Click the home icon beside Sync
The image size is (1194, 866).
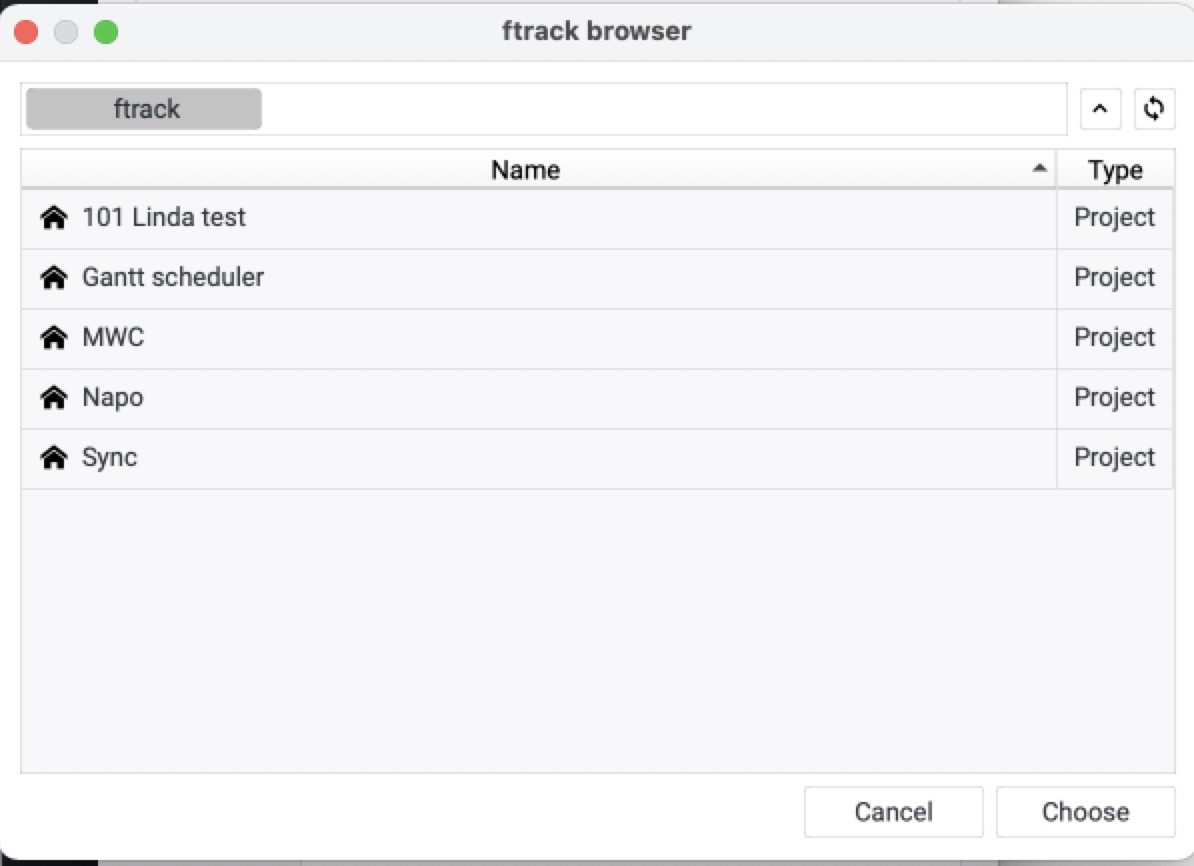point(55,457)
